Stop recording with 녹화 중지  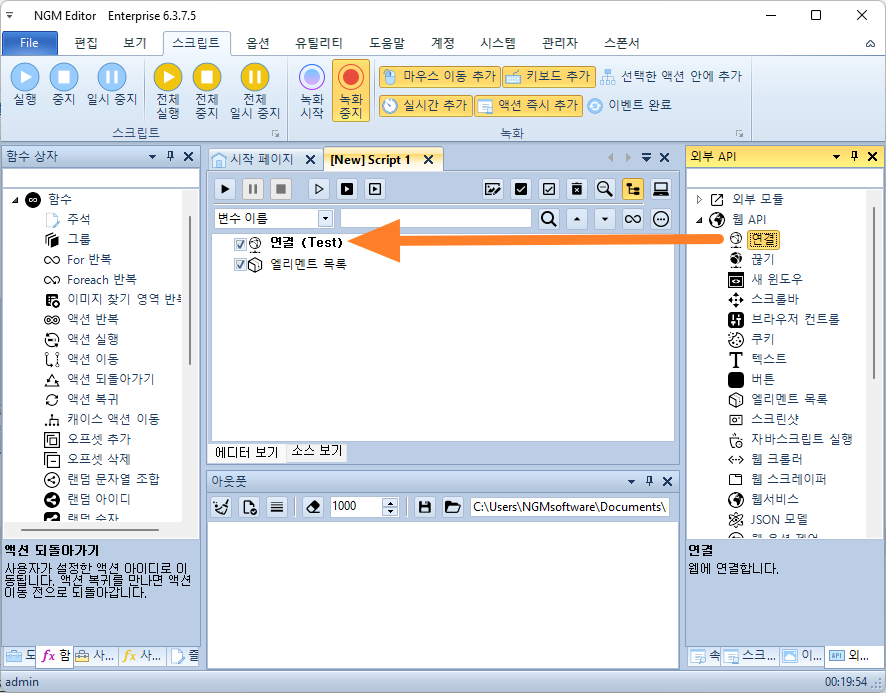(x=351, y=90)
